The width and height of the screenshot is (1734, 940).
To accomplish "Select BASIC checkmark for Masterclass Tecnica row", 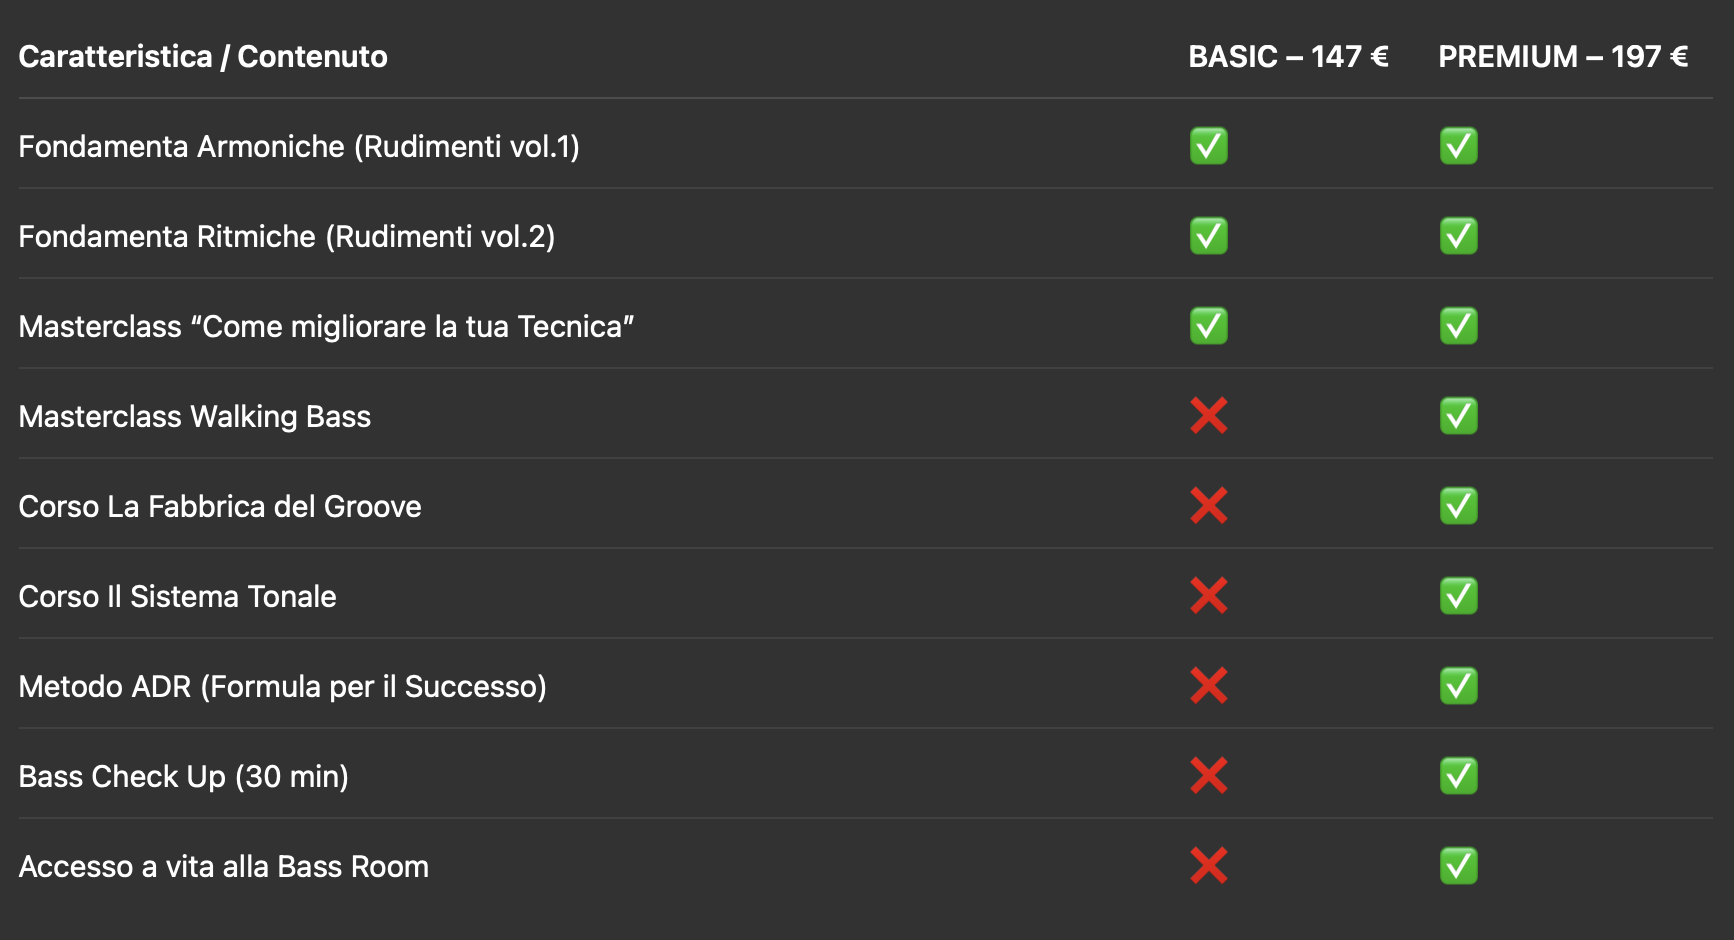I will click(x=1209, y=326).
